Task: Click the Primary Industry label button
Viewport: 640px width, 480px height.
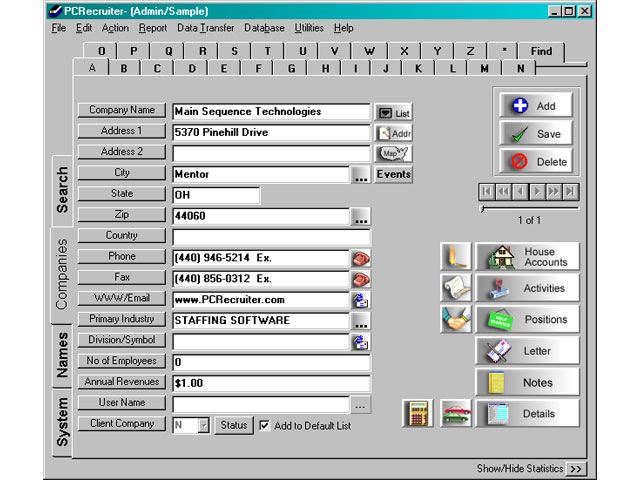Action: click(122, 319)
